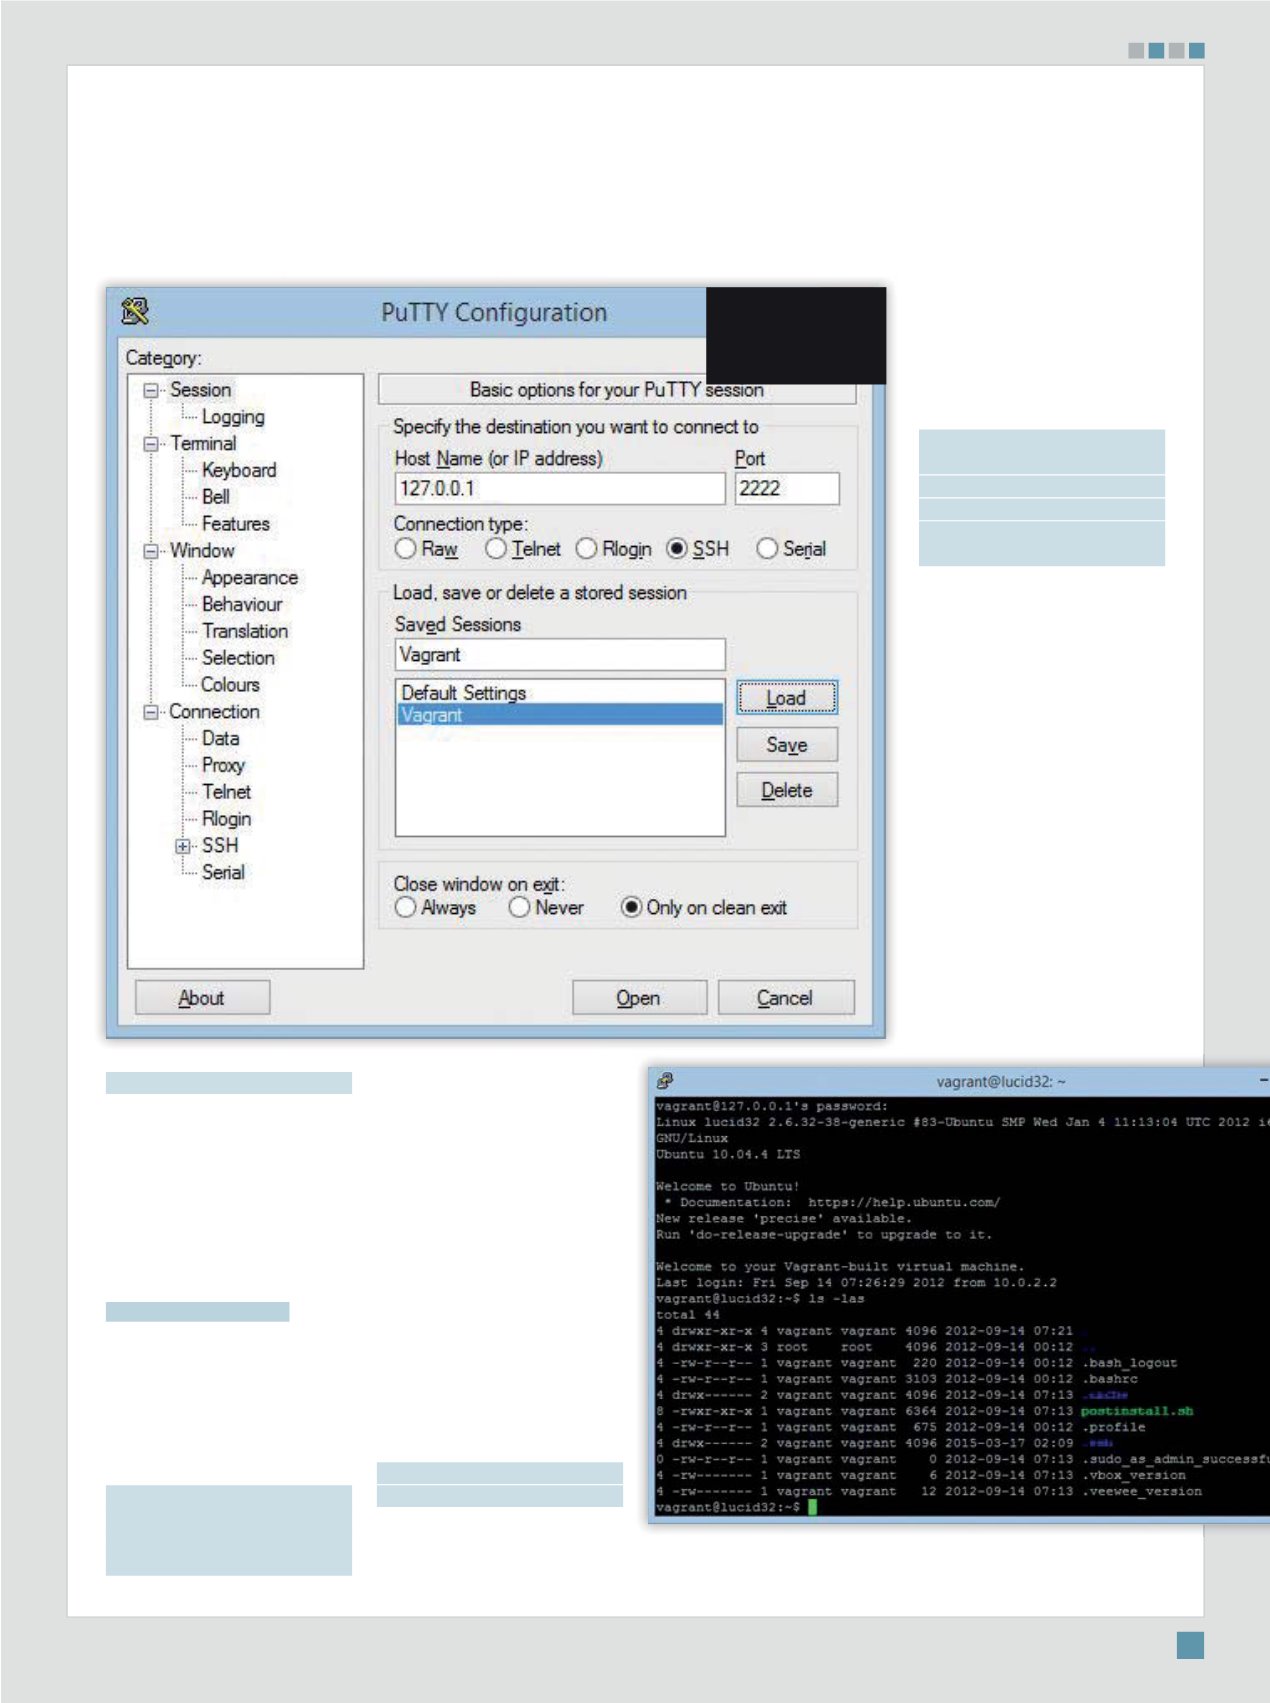Select Default Settings in saved sessions list

tap(560, 693)
